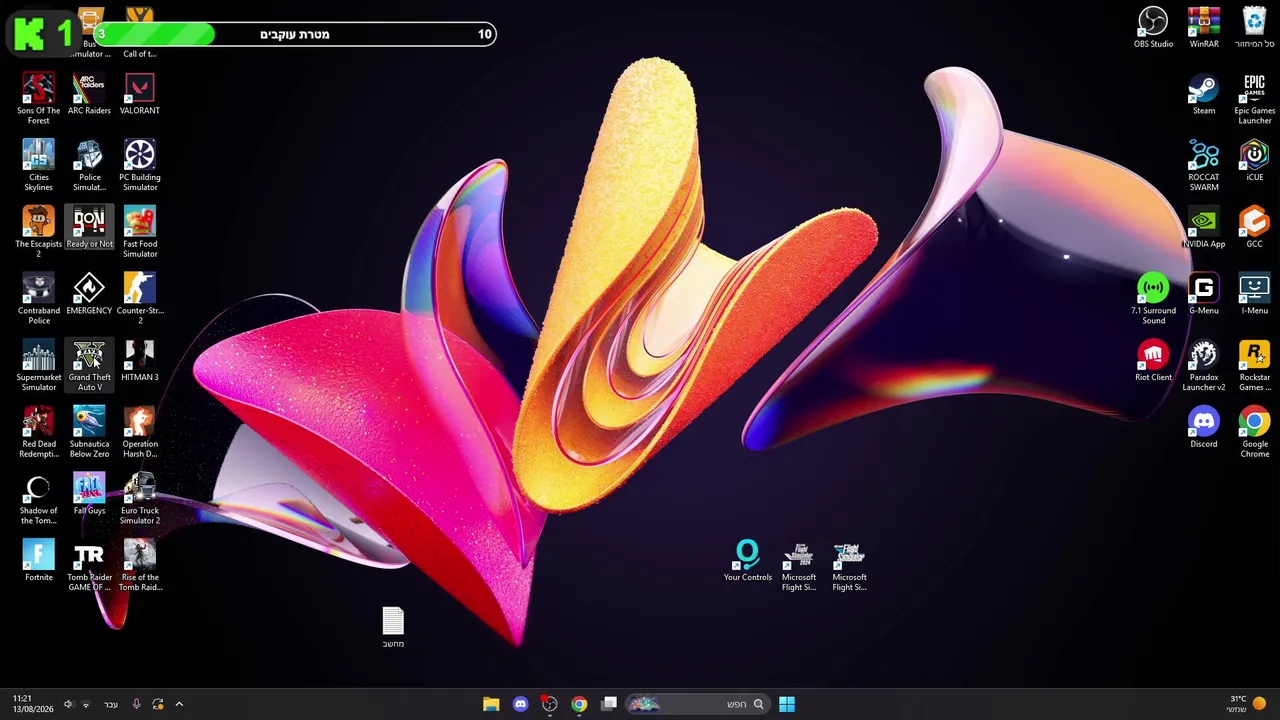Screen dimensions: 1280x720
Task: Open the GCC desktop shortcut
Action: (x=1255, y=228)
